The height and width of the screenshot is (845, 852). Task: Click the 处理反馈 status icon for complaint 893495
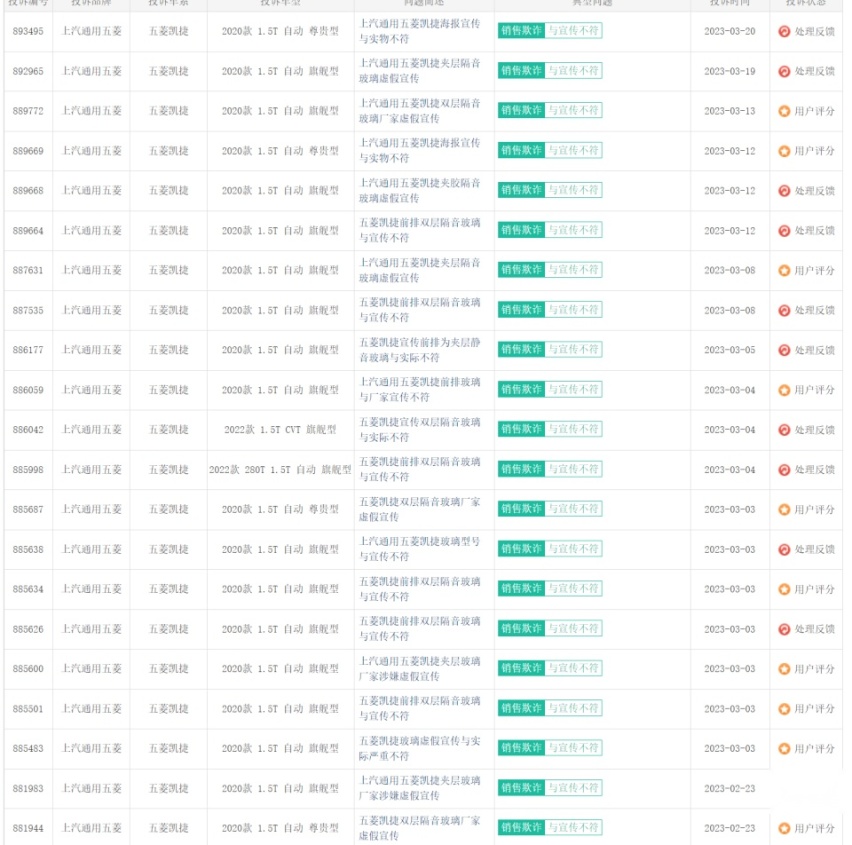[784, 32]
